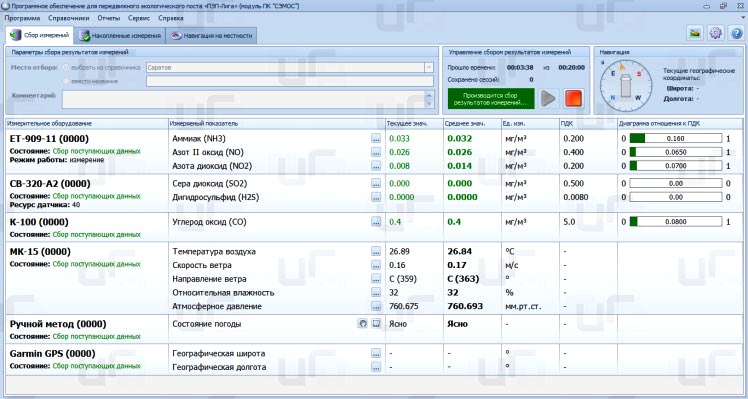Click the NO2 ПДК ratio bar 0.0700
Viewport: 748px width, 399px height.
coord(675,167)
